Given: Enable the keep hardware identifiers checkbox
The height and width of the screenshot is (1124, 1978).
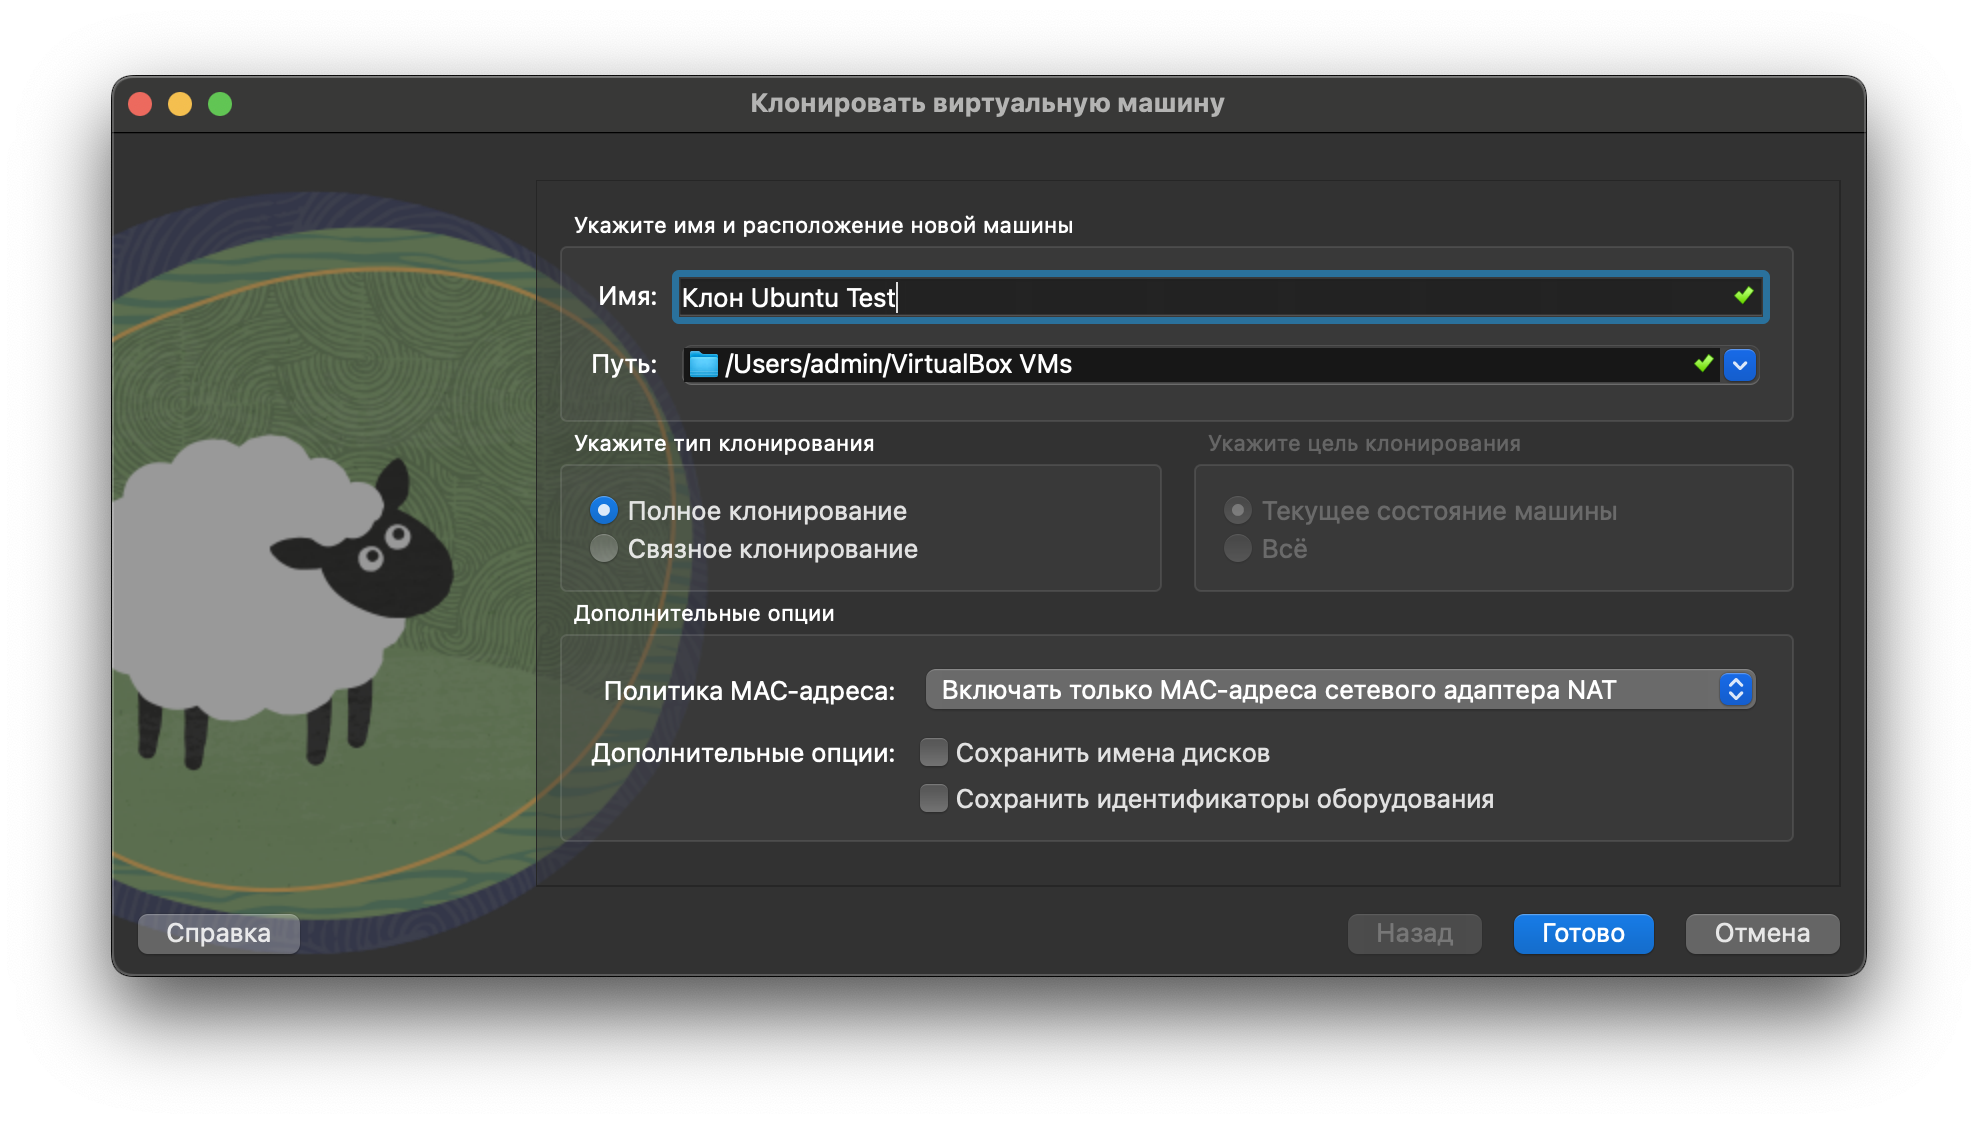Looking at the screenshot, I should (x=934, y=799).
